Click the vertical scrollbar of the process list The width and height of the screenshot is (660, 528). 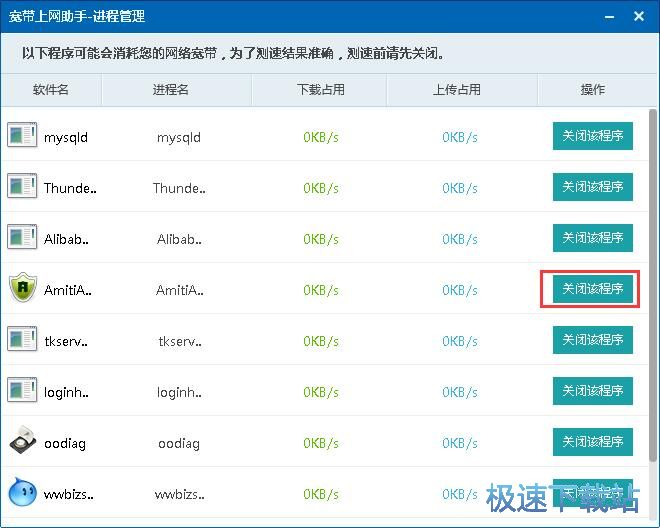(x=653, y=286)
